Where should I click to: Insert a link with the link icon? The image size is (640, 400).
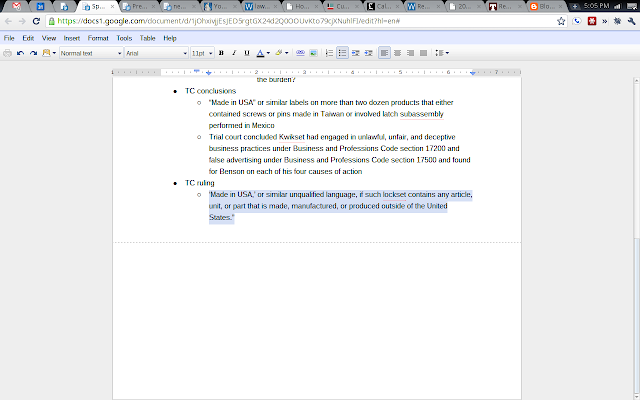point(300,53)
